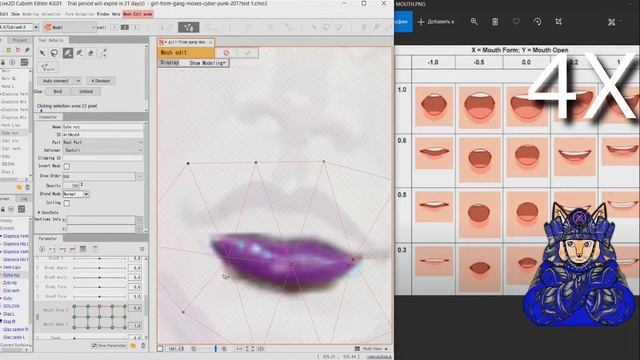This screenshot has width=640, height=360.
Task: Click zoom icon in Photos window
Action: (x=474, y=22)
